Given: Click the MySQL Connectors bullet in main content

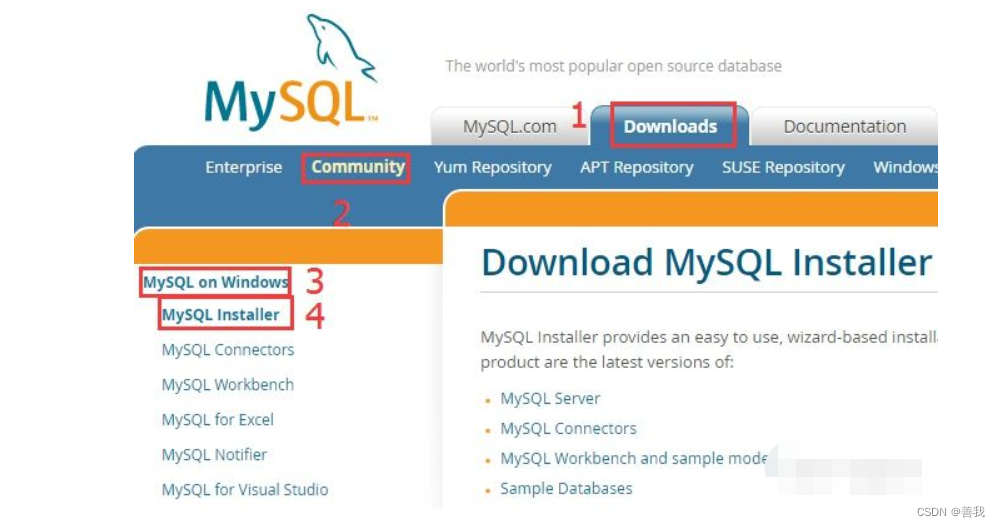Looking at the screenshot, I should [x=568, y=429].
